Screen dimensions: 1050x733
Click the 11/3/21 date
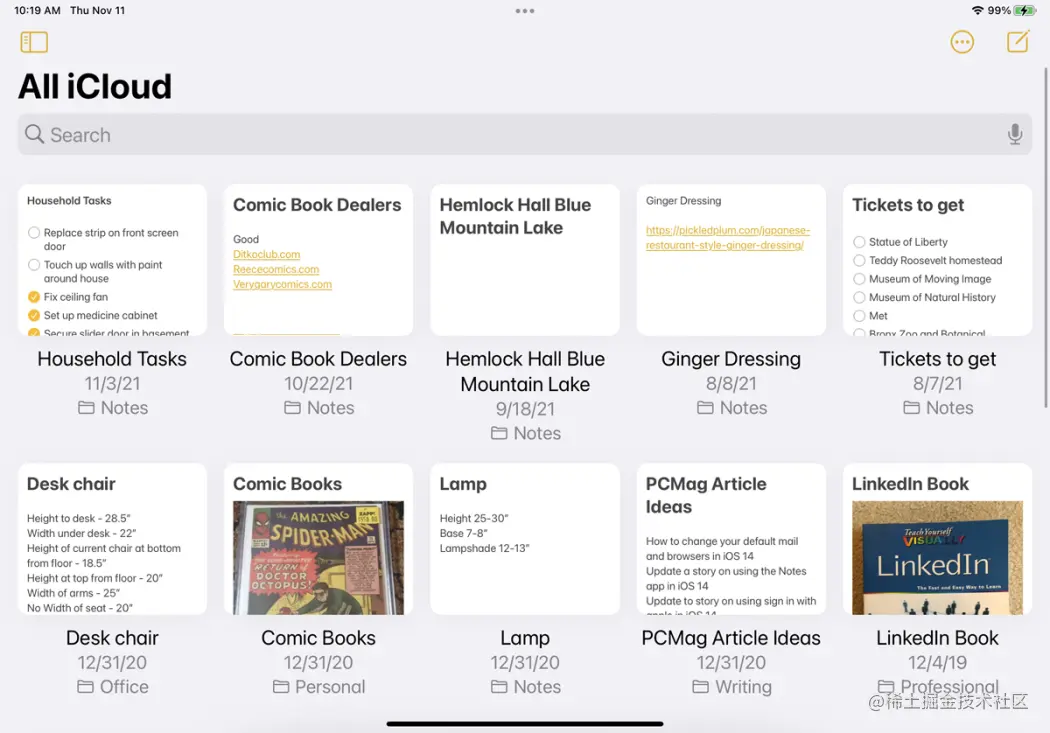[x=112, y=384]
